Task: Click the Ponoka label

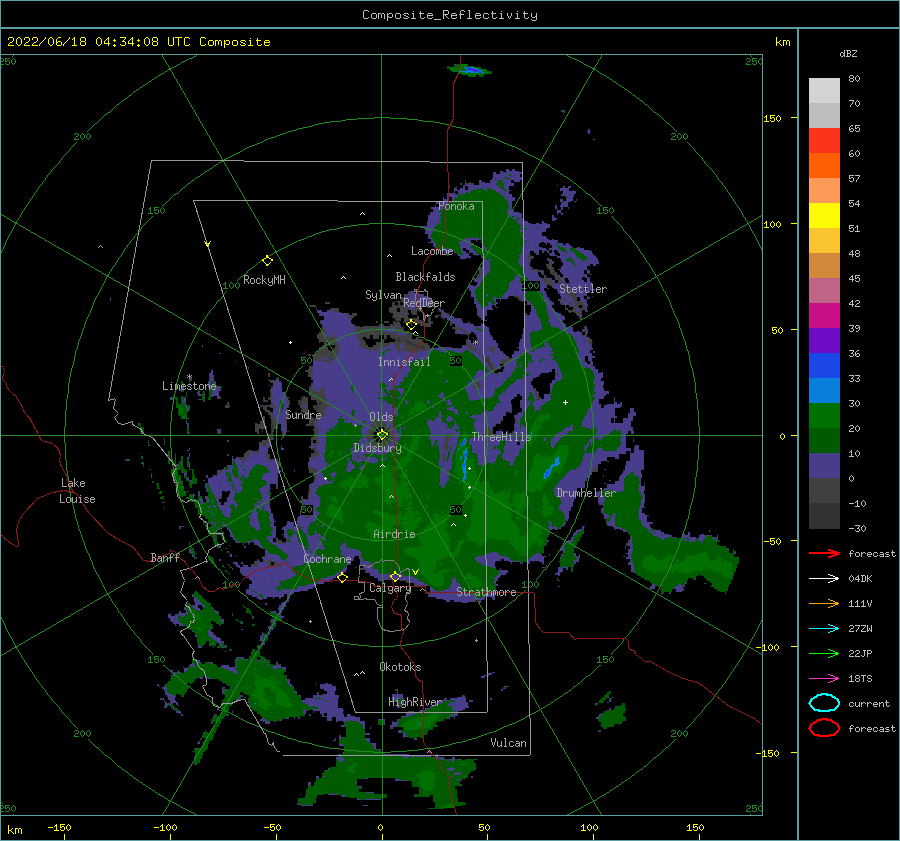Action: (456, 206)
